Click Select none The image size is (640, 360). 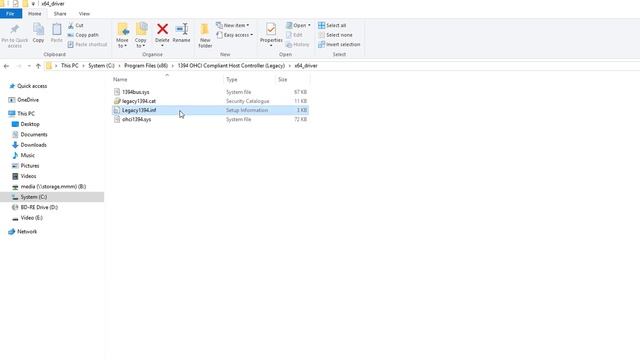336,35
